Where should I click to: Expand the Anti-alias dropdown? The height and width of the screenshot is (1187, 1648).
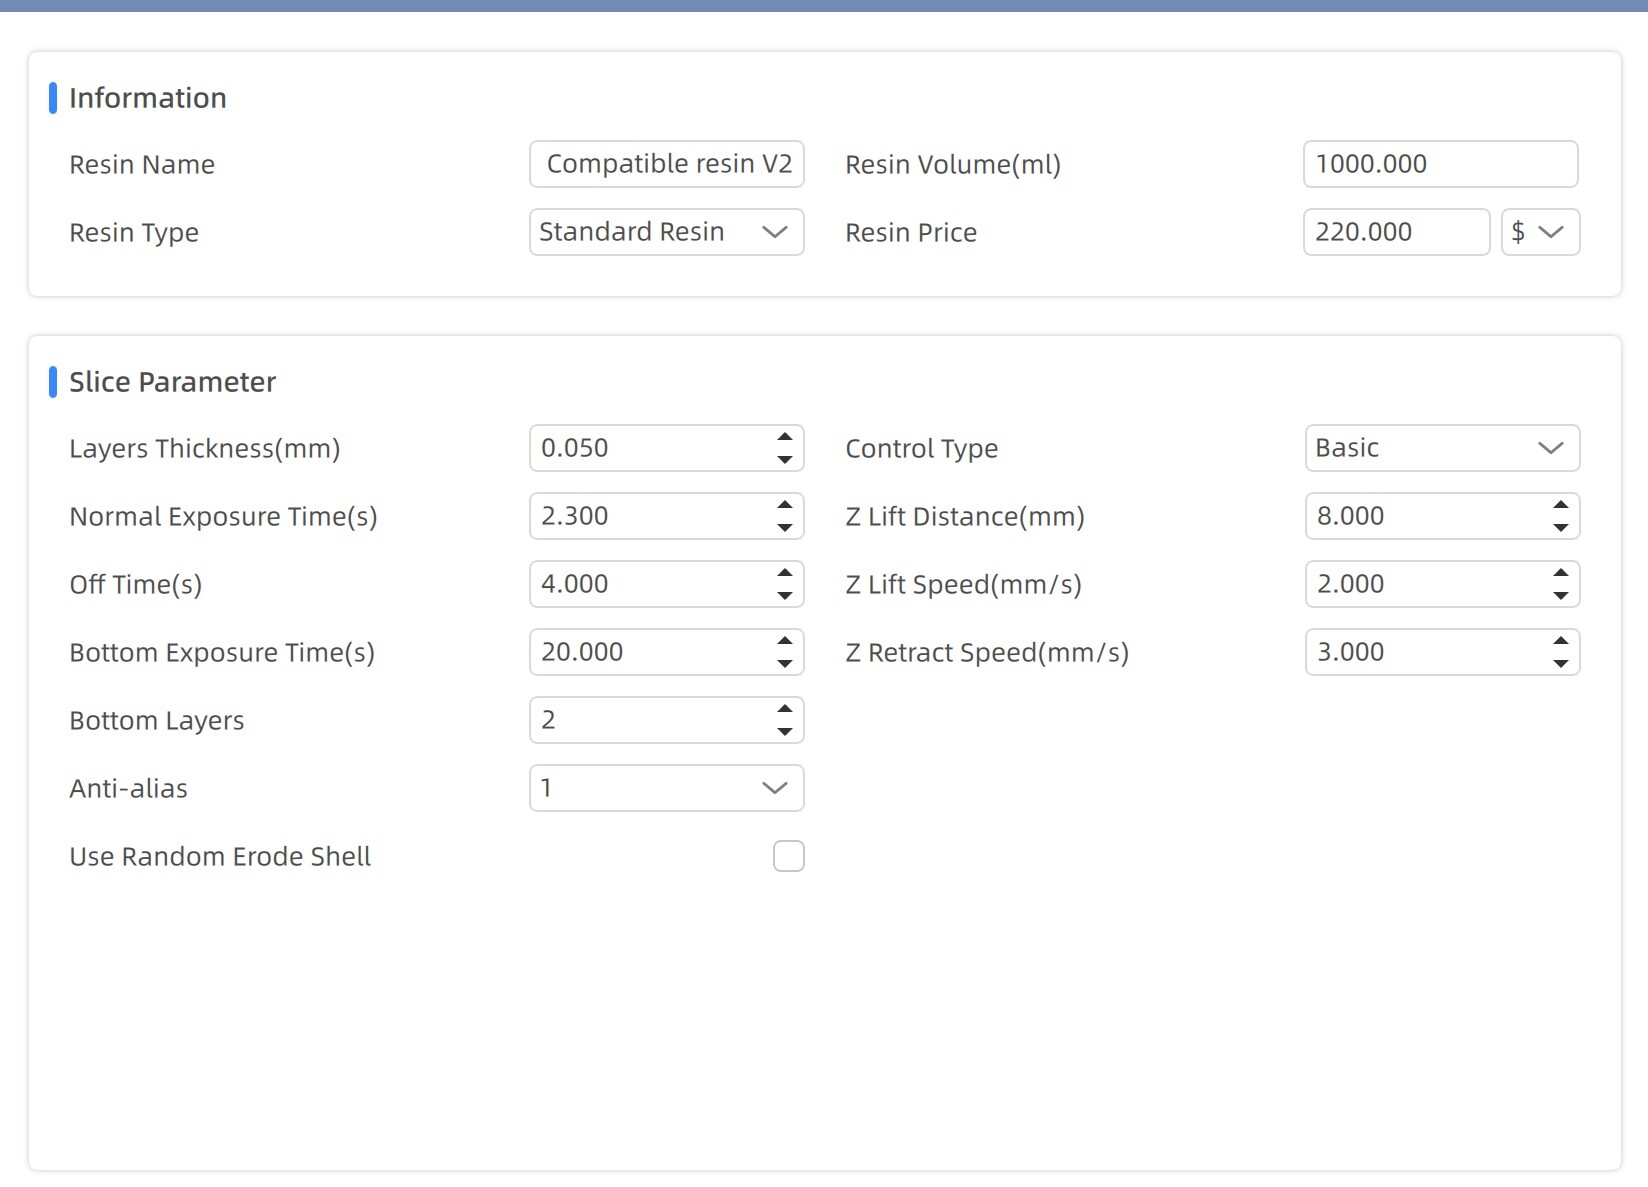(667, 788)
